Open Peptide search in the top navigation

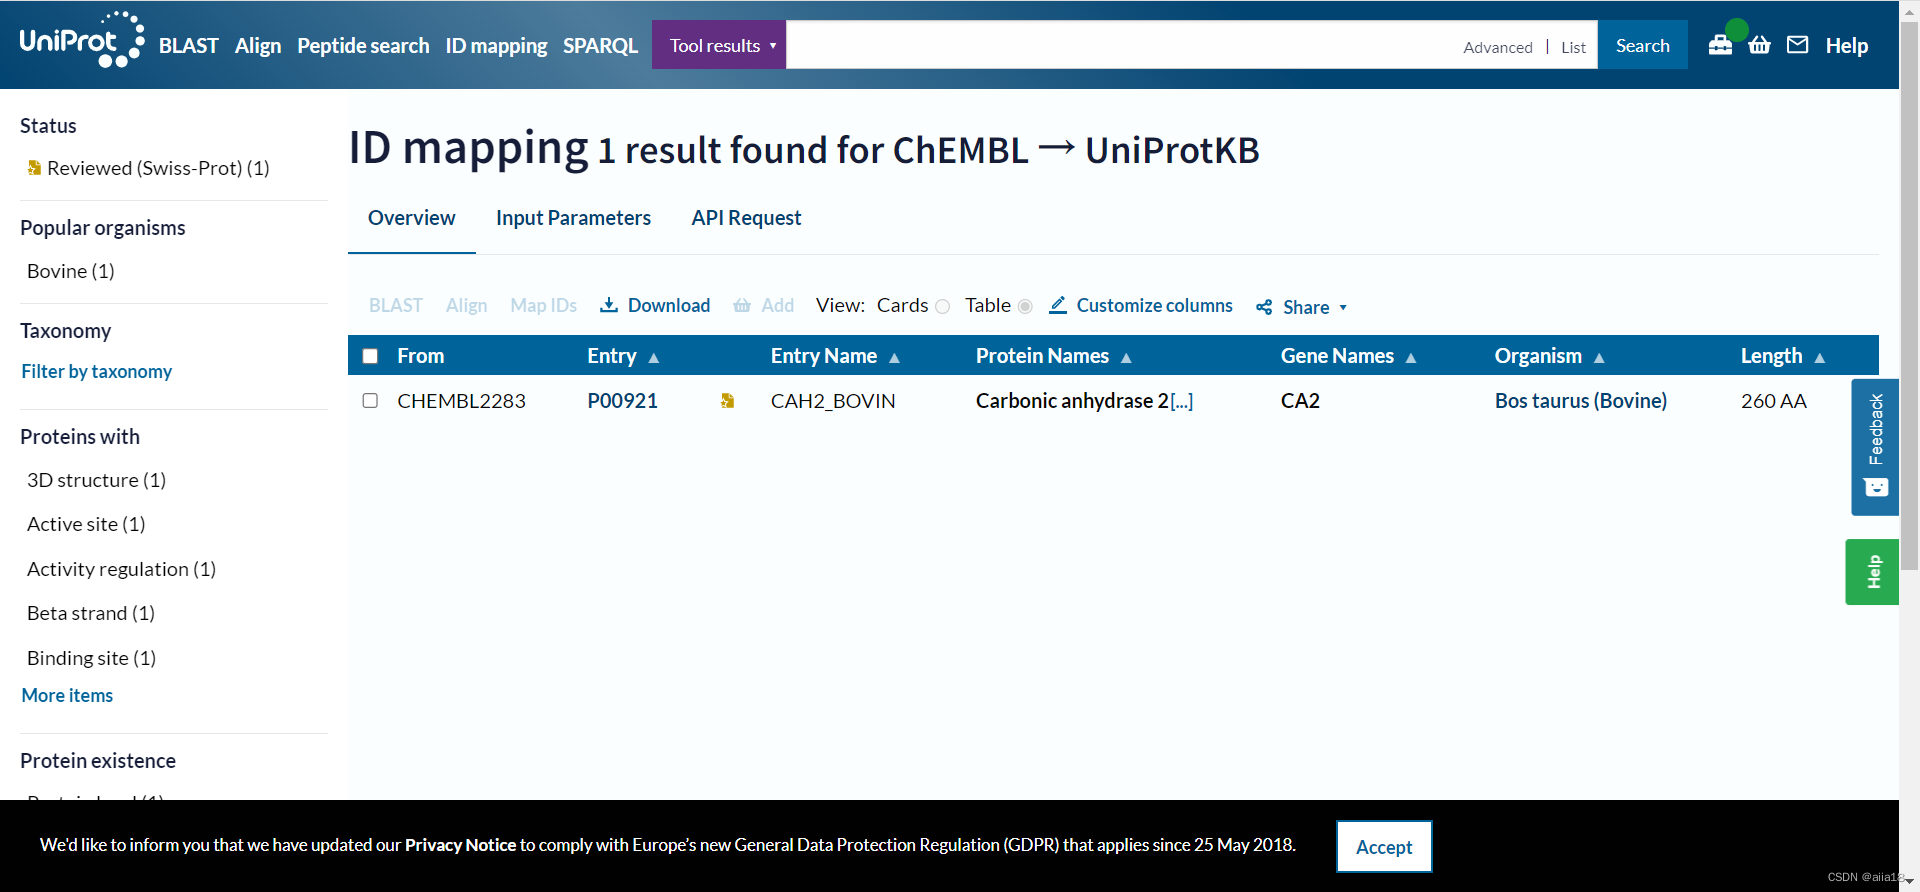[x=363, y=45]
